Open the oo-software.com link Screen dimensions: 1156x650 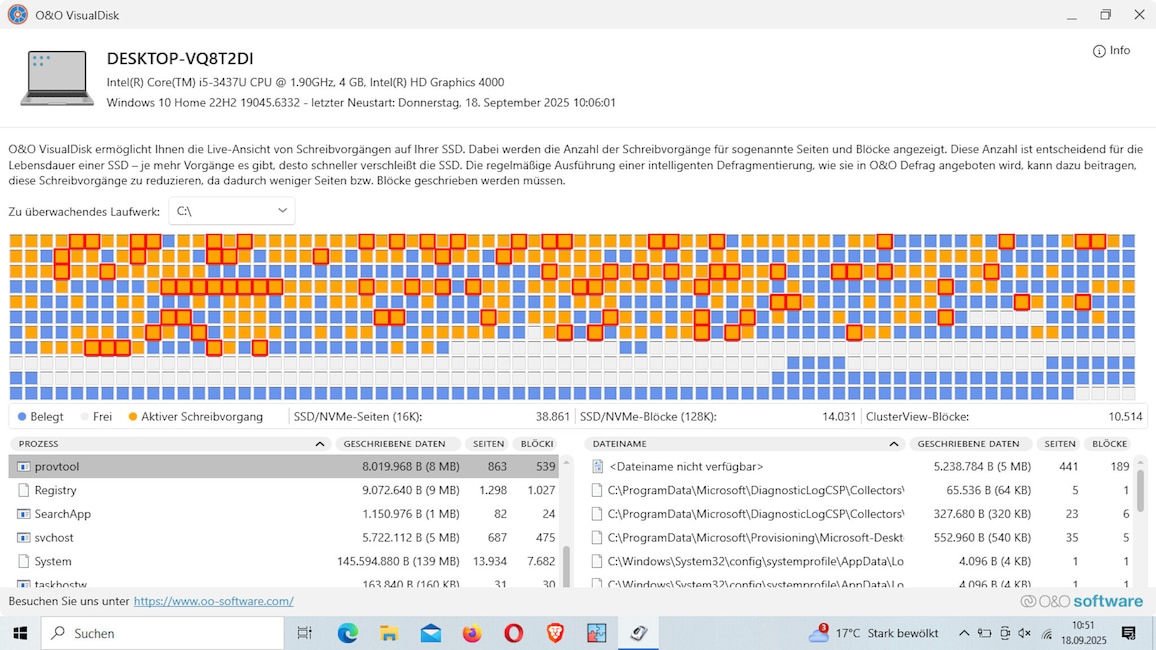[214, 601]
